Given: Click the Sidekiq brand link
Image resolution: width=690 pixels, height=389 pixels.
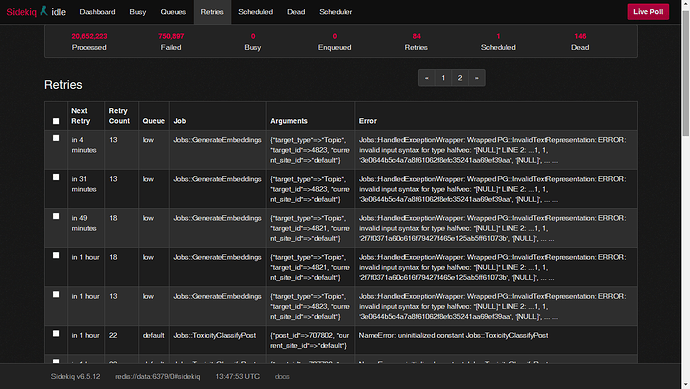Looking at the screenshot, I should click(x=22, y=12).
